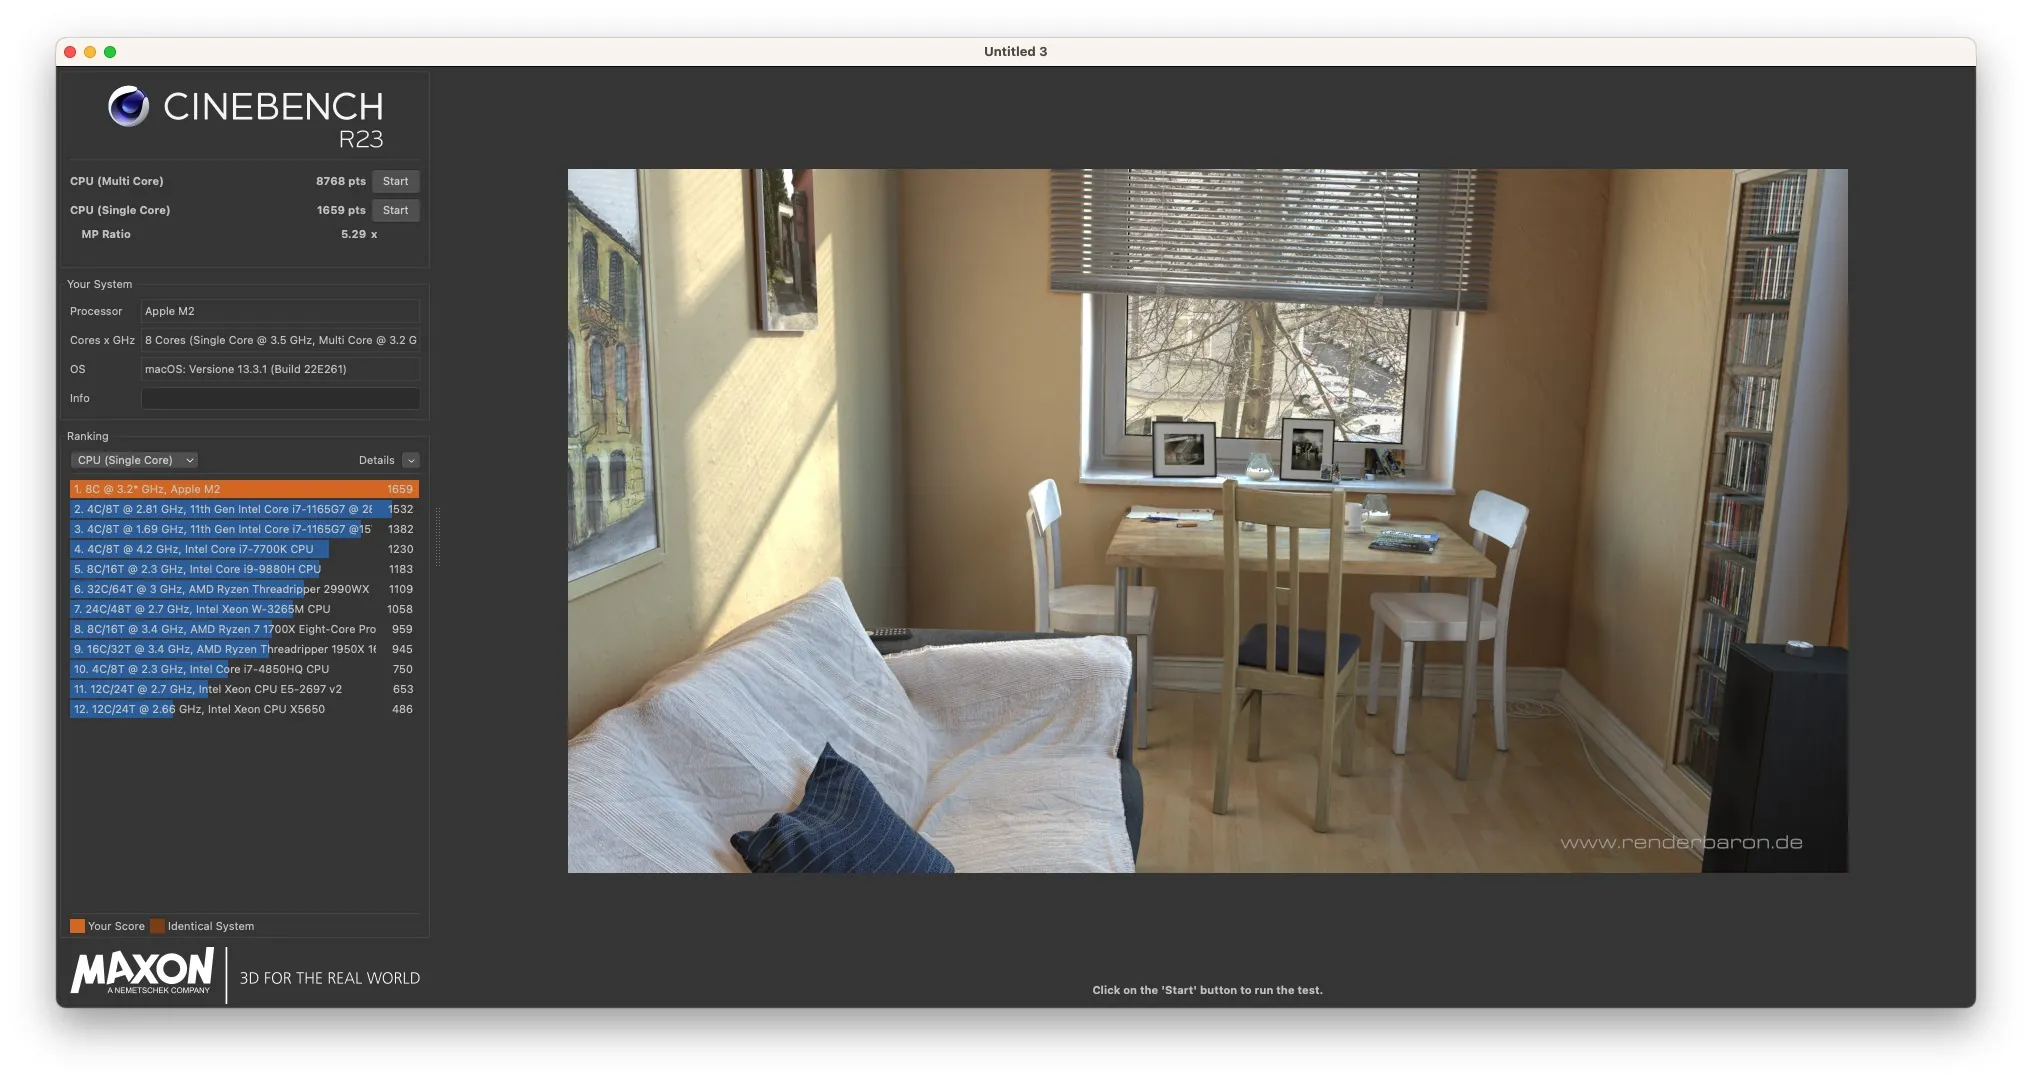
Task: Open the CPU (Single Core) ranking dropdown
Action: (x=135, y=460)
